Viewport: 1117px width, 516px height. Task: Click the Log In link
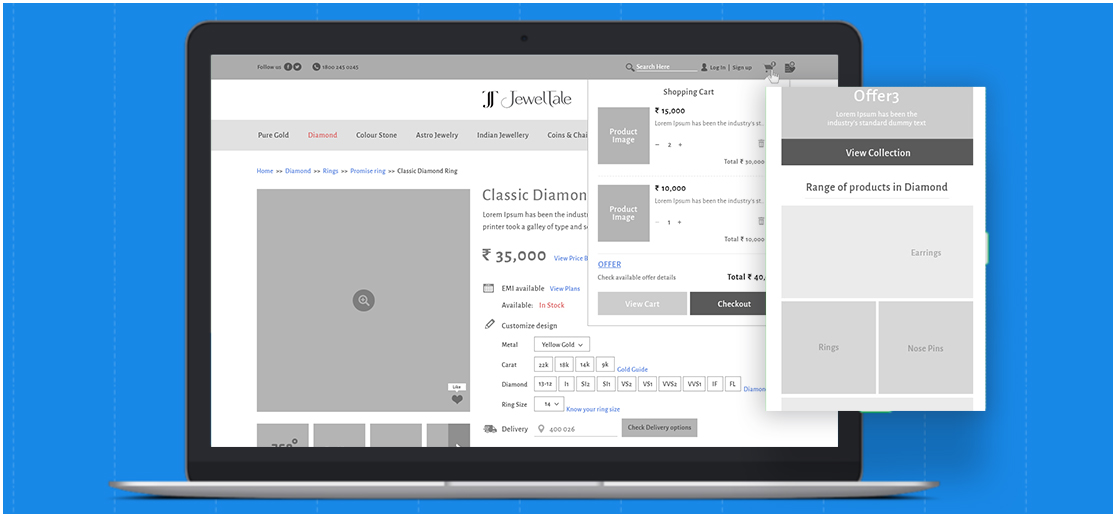[718, 68]
